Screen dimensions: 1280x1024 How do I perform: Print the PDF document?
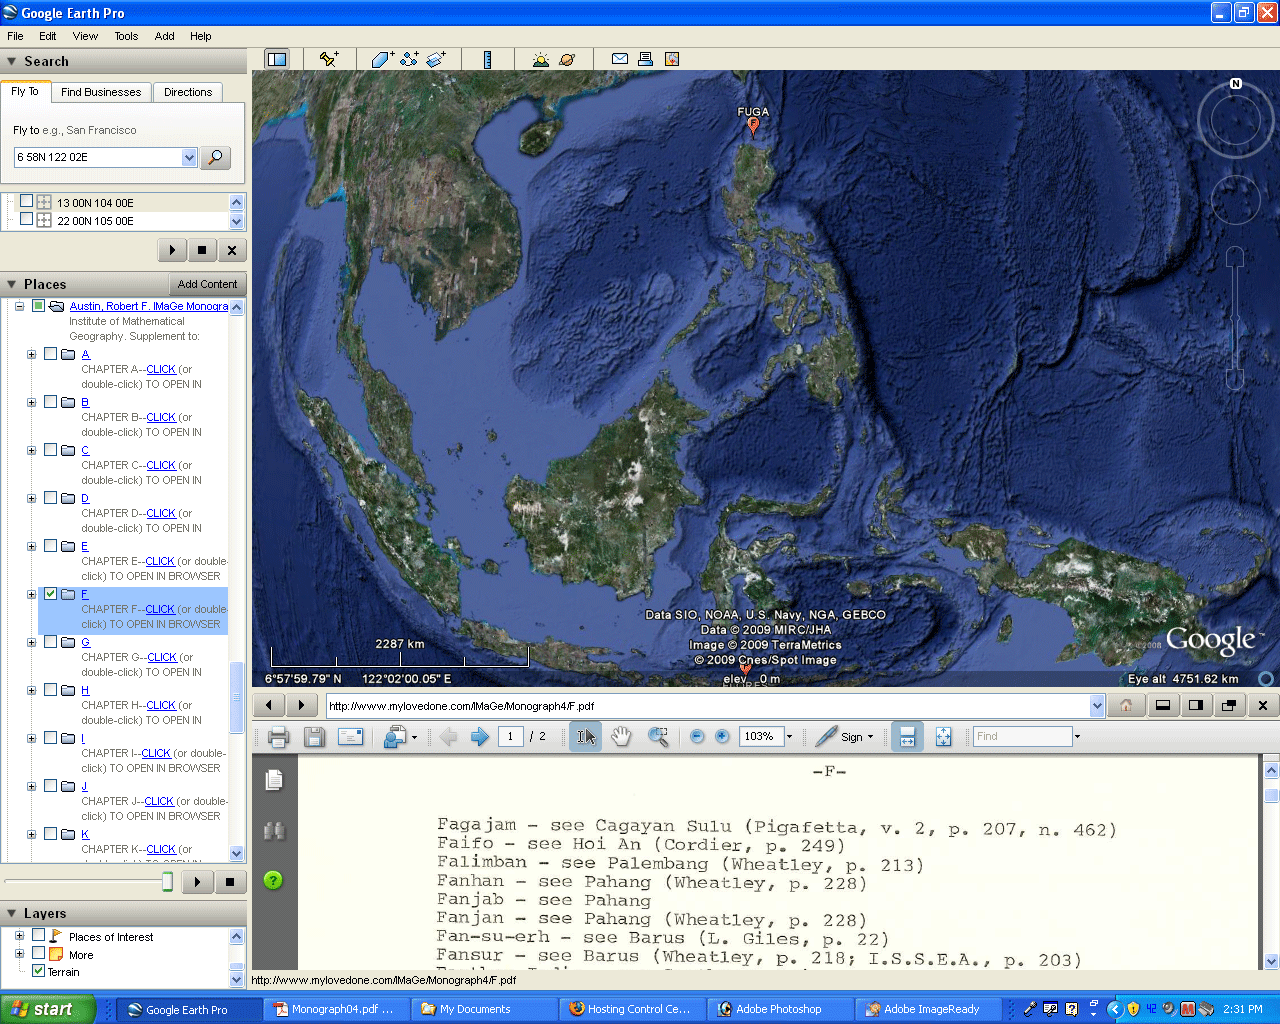click(278, 737)
